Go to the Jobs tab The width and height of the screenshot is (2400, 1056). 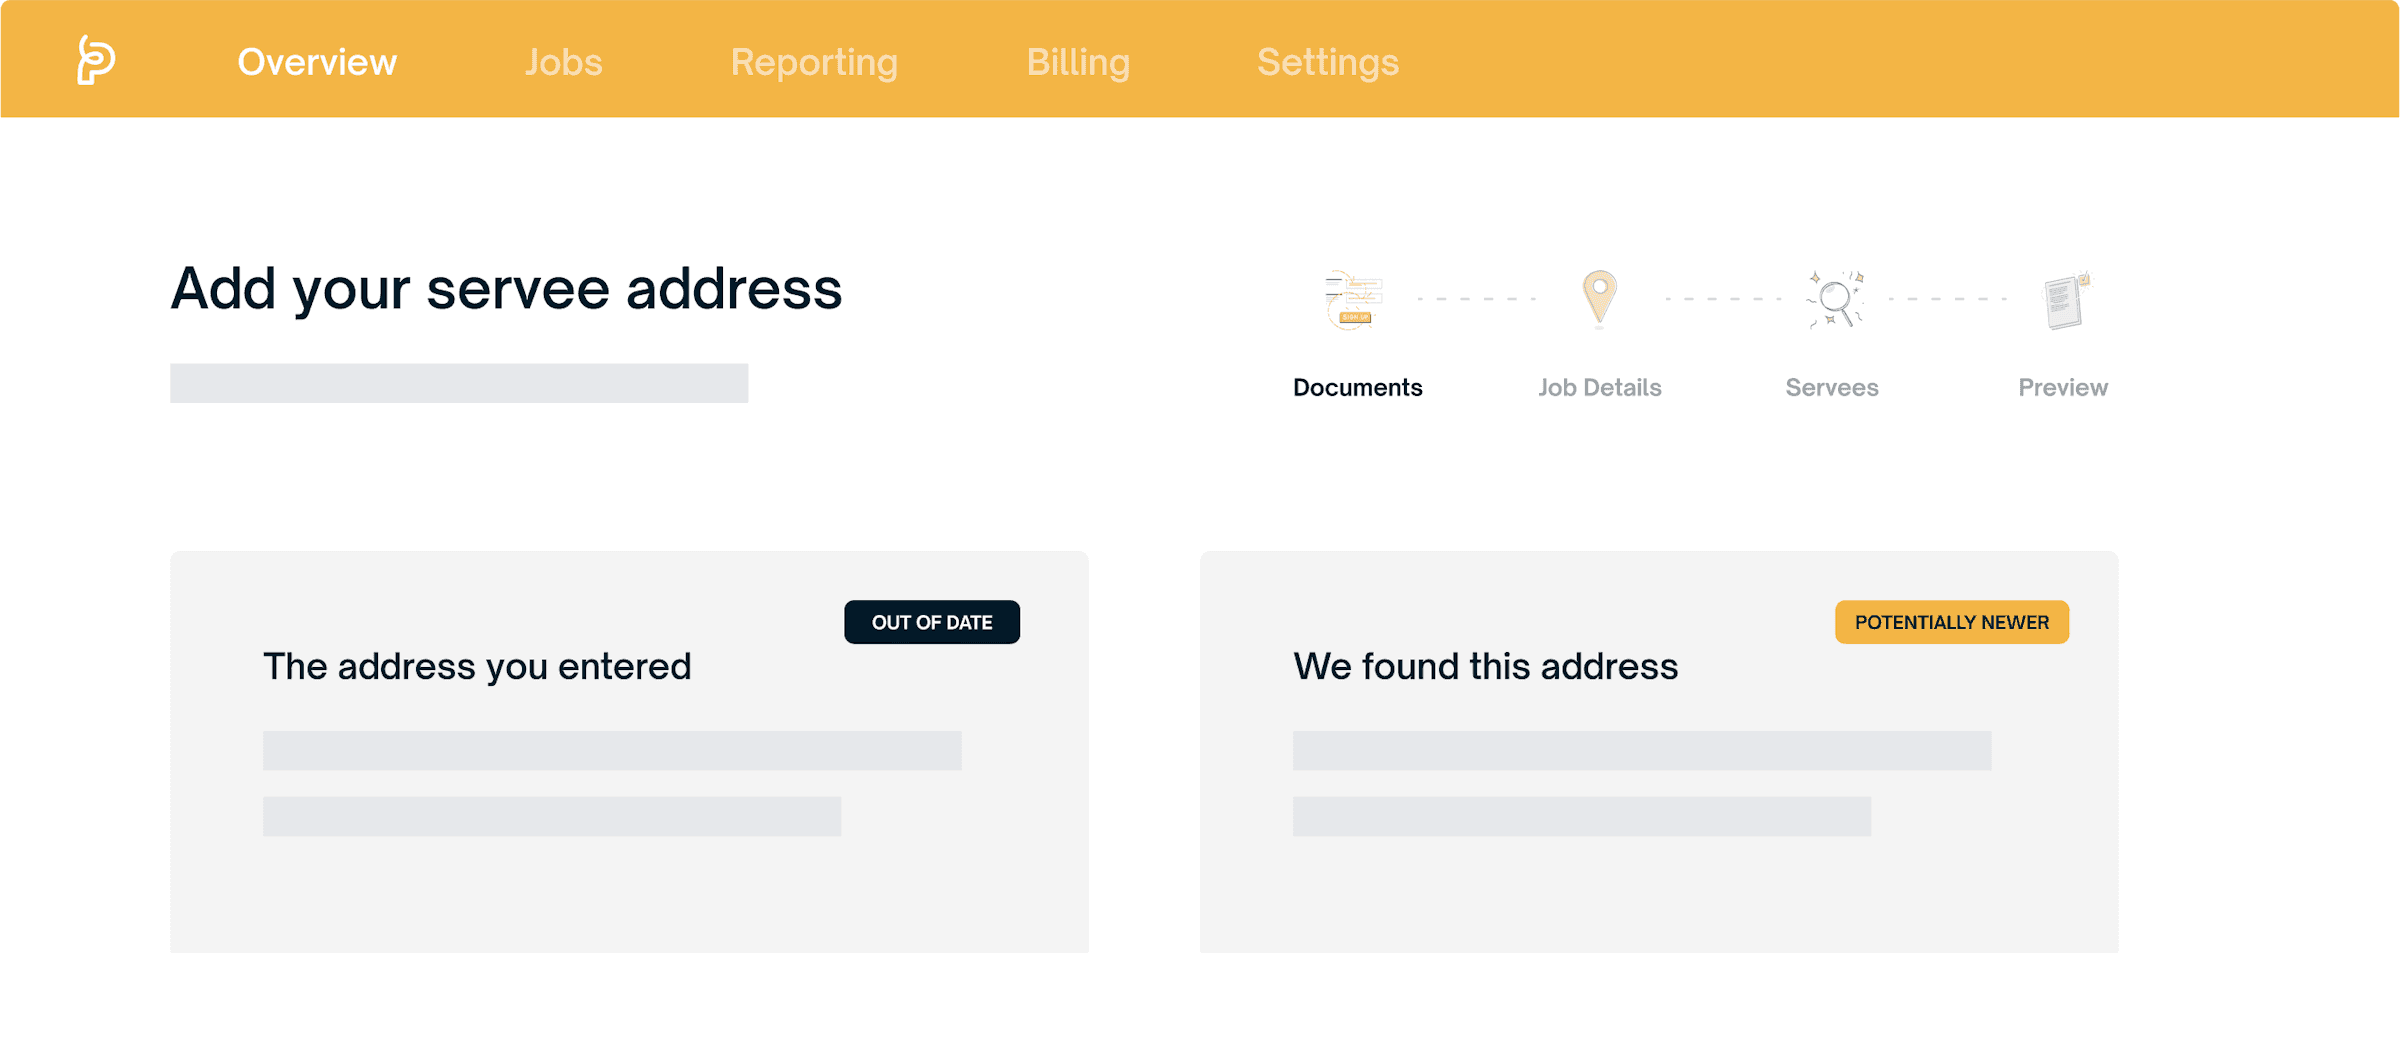pos(564,62)
